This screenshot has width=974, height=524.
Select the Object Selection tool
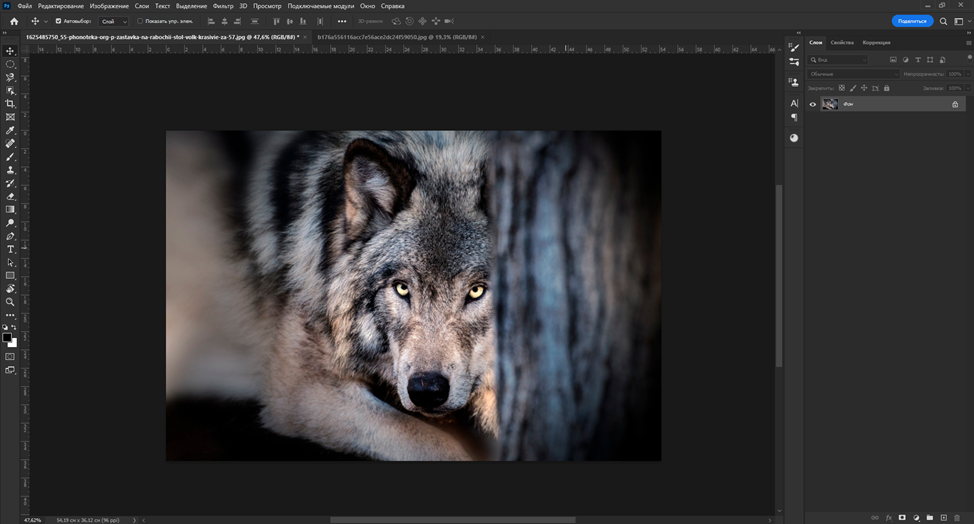[x=10, y=91]
